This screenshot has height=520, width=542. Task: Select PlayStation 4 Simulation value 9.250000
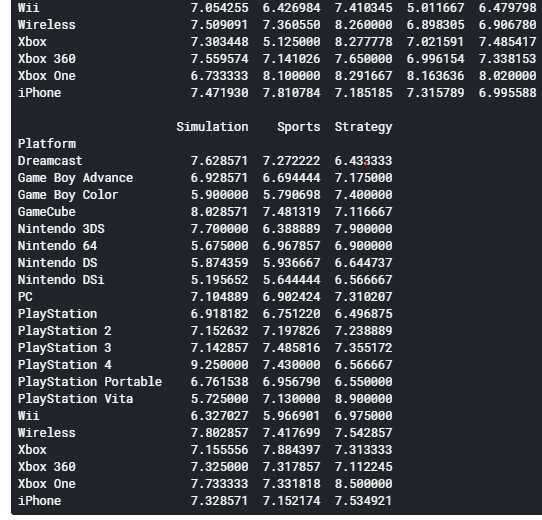[x=219, y=365]
